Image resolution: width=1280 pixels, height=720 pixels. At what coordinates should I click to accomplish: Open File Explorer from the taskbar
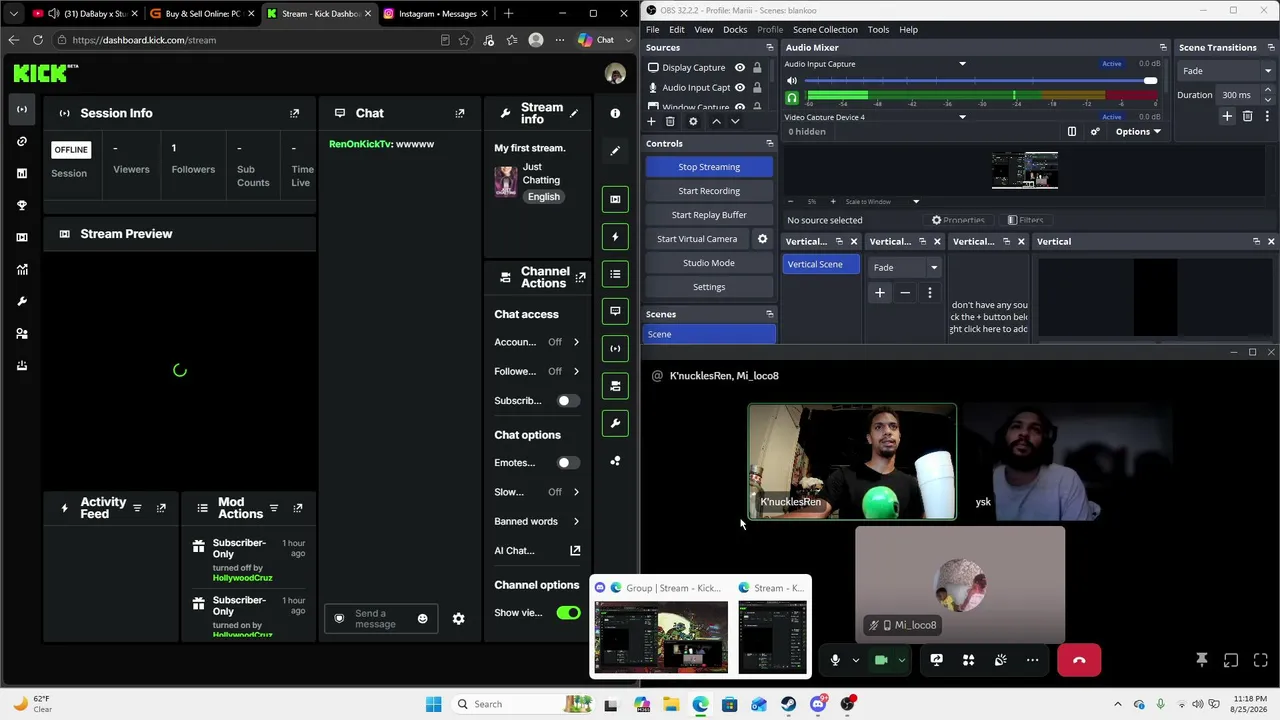[671, 704]
